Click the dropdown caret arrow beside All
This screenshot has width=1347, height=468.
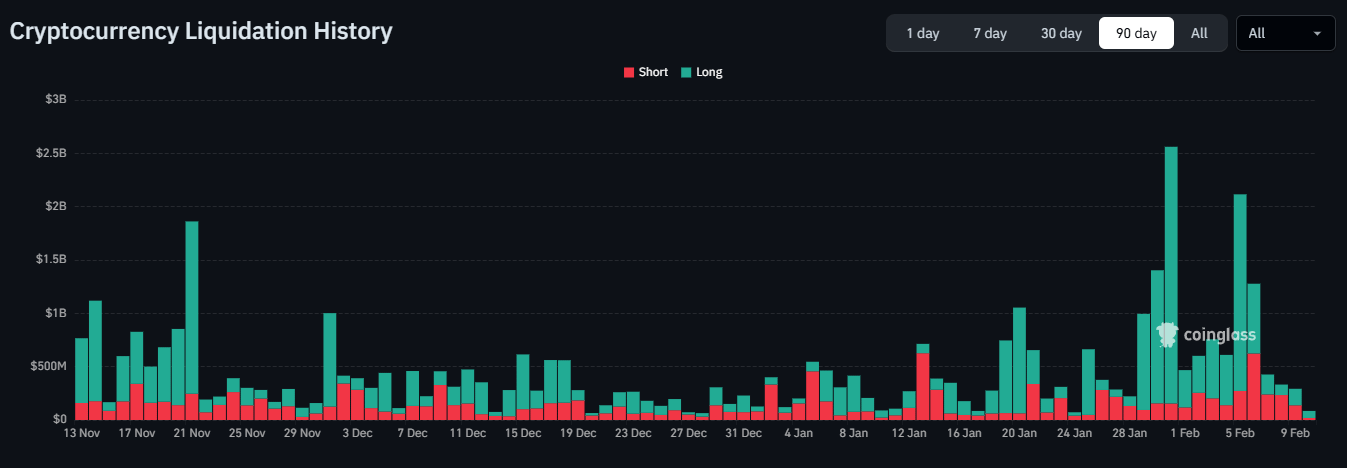point(1317,33)
